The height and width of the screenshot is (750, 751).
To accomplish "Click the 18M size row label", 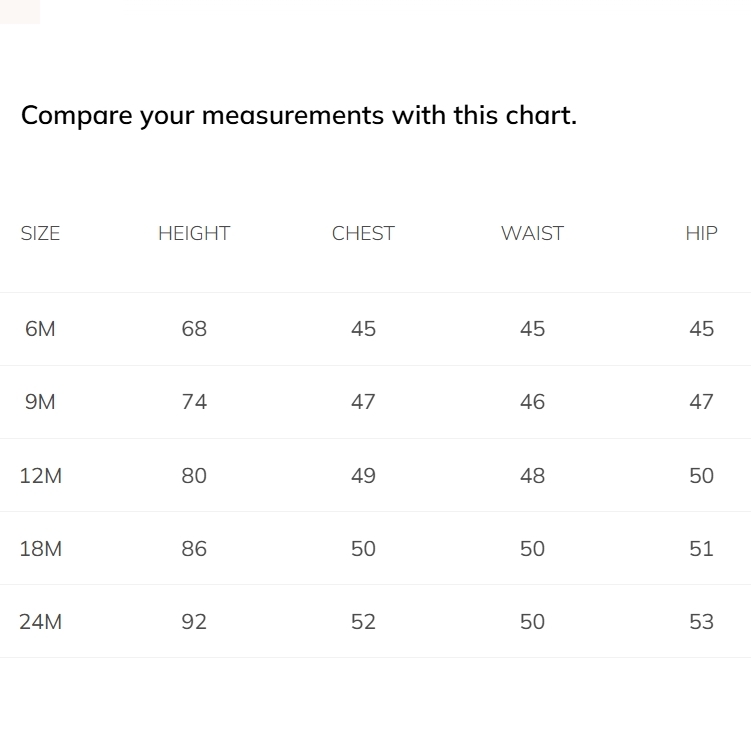I will pyautogui.click(x=40, y=549).
